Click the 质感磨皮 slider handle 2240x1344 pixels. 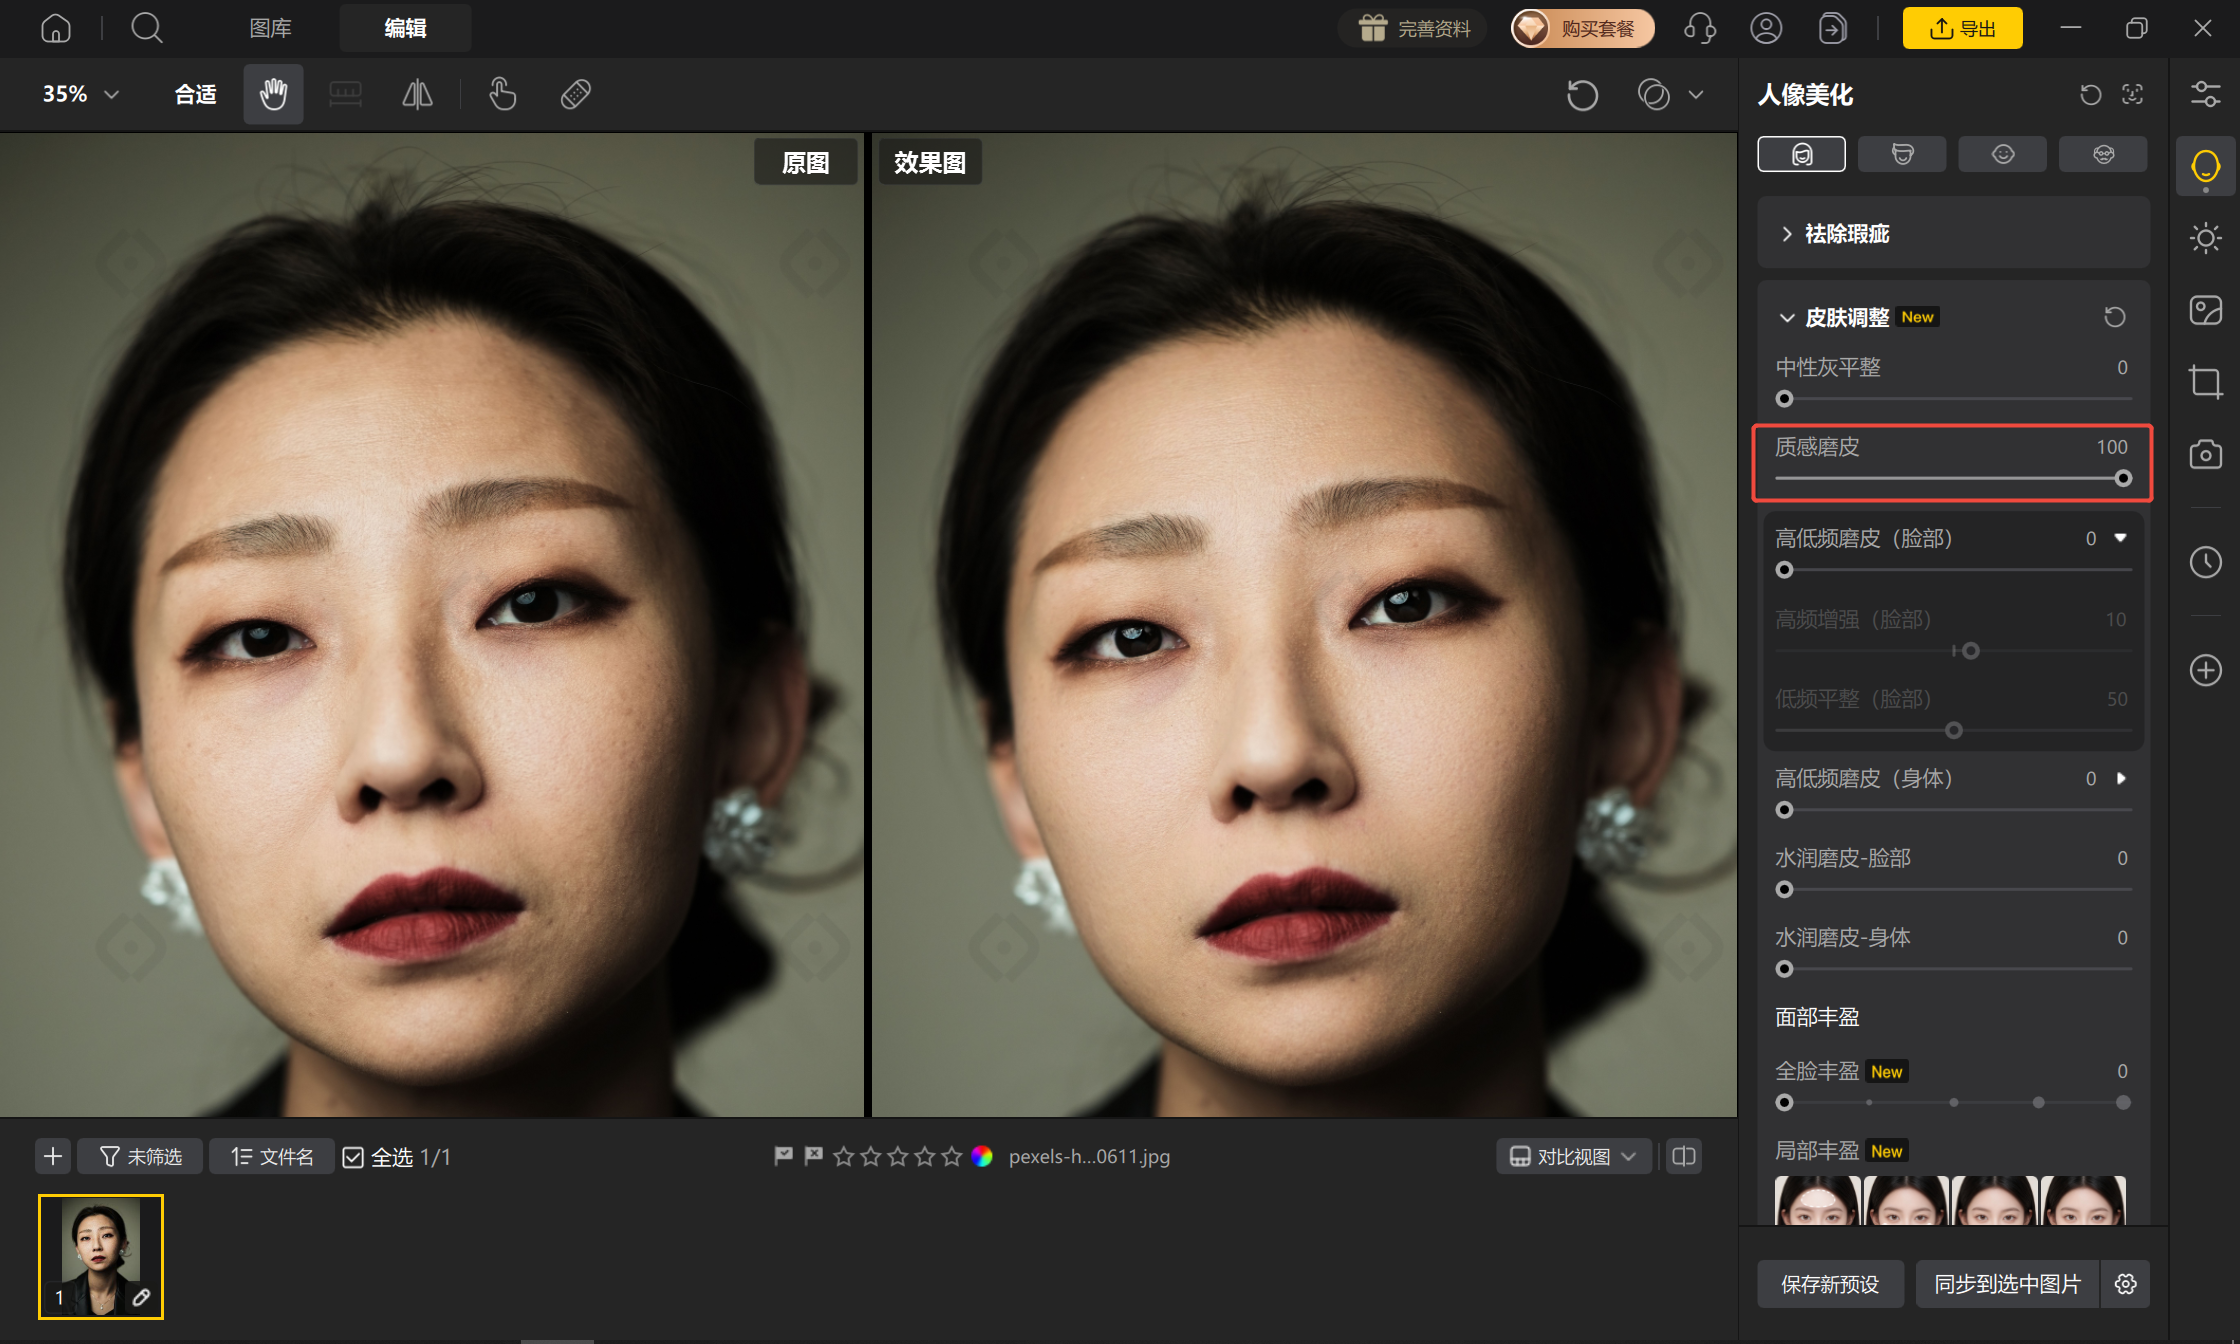(2123, 479)
